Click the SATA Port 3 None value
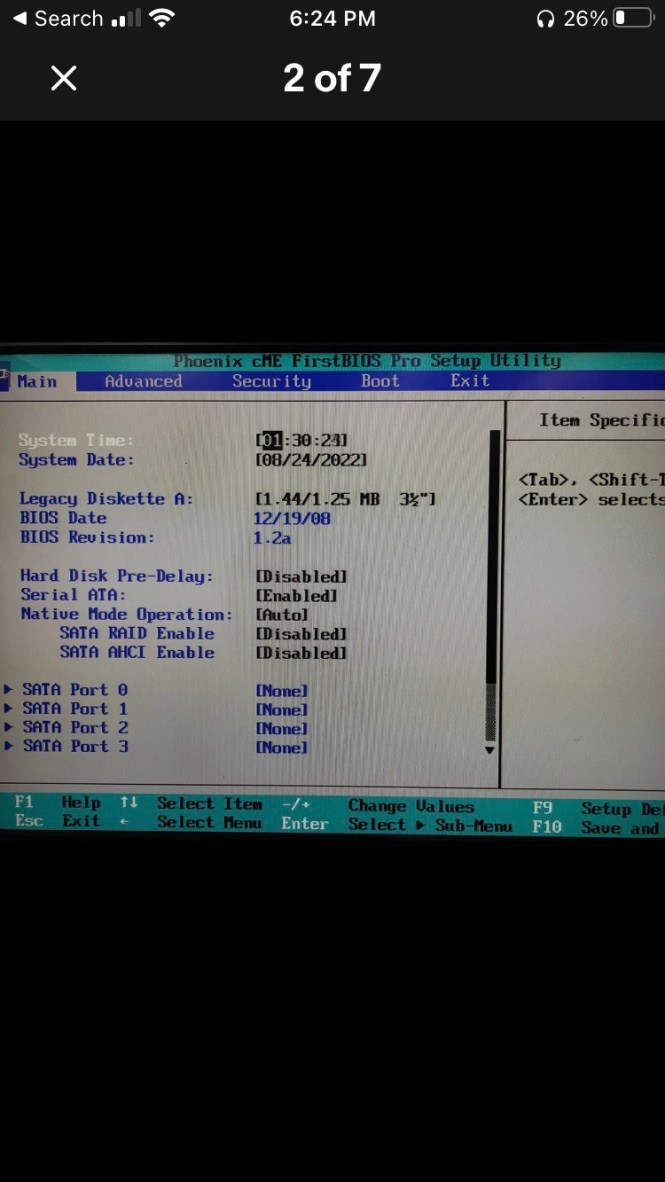This screenshot has width=665, height=1182. point(282,748)
